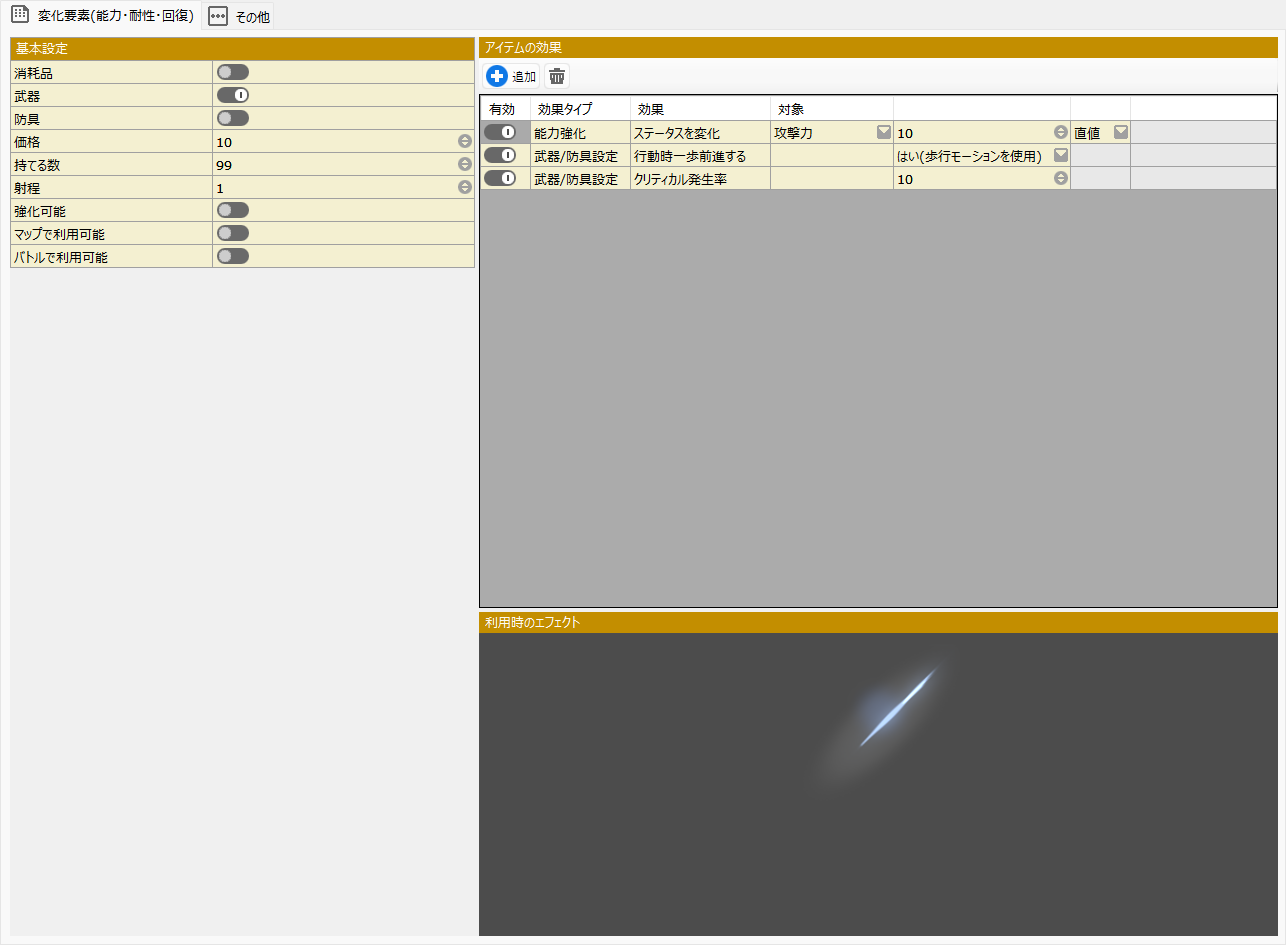The width and height of the screenshot is (1286, 945).
Task: Click the 射程 spinner arrows icon
Action: pyautogui.click(x=465, y=187)
